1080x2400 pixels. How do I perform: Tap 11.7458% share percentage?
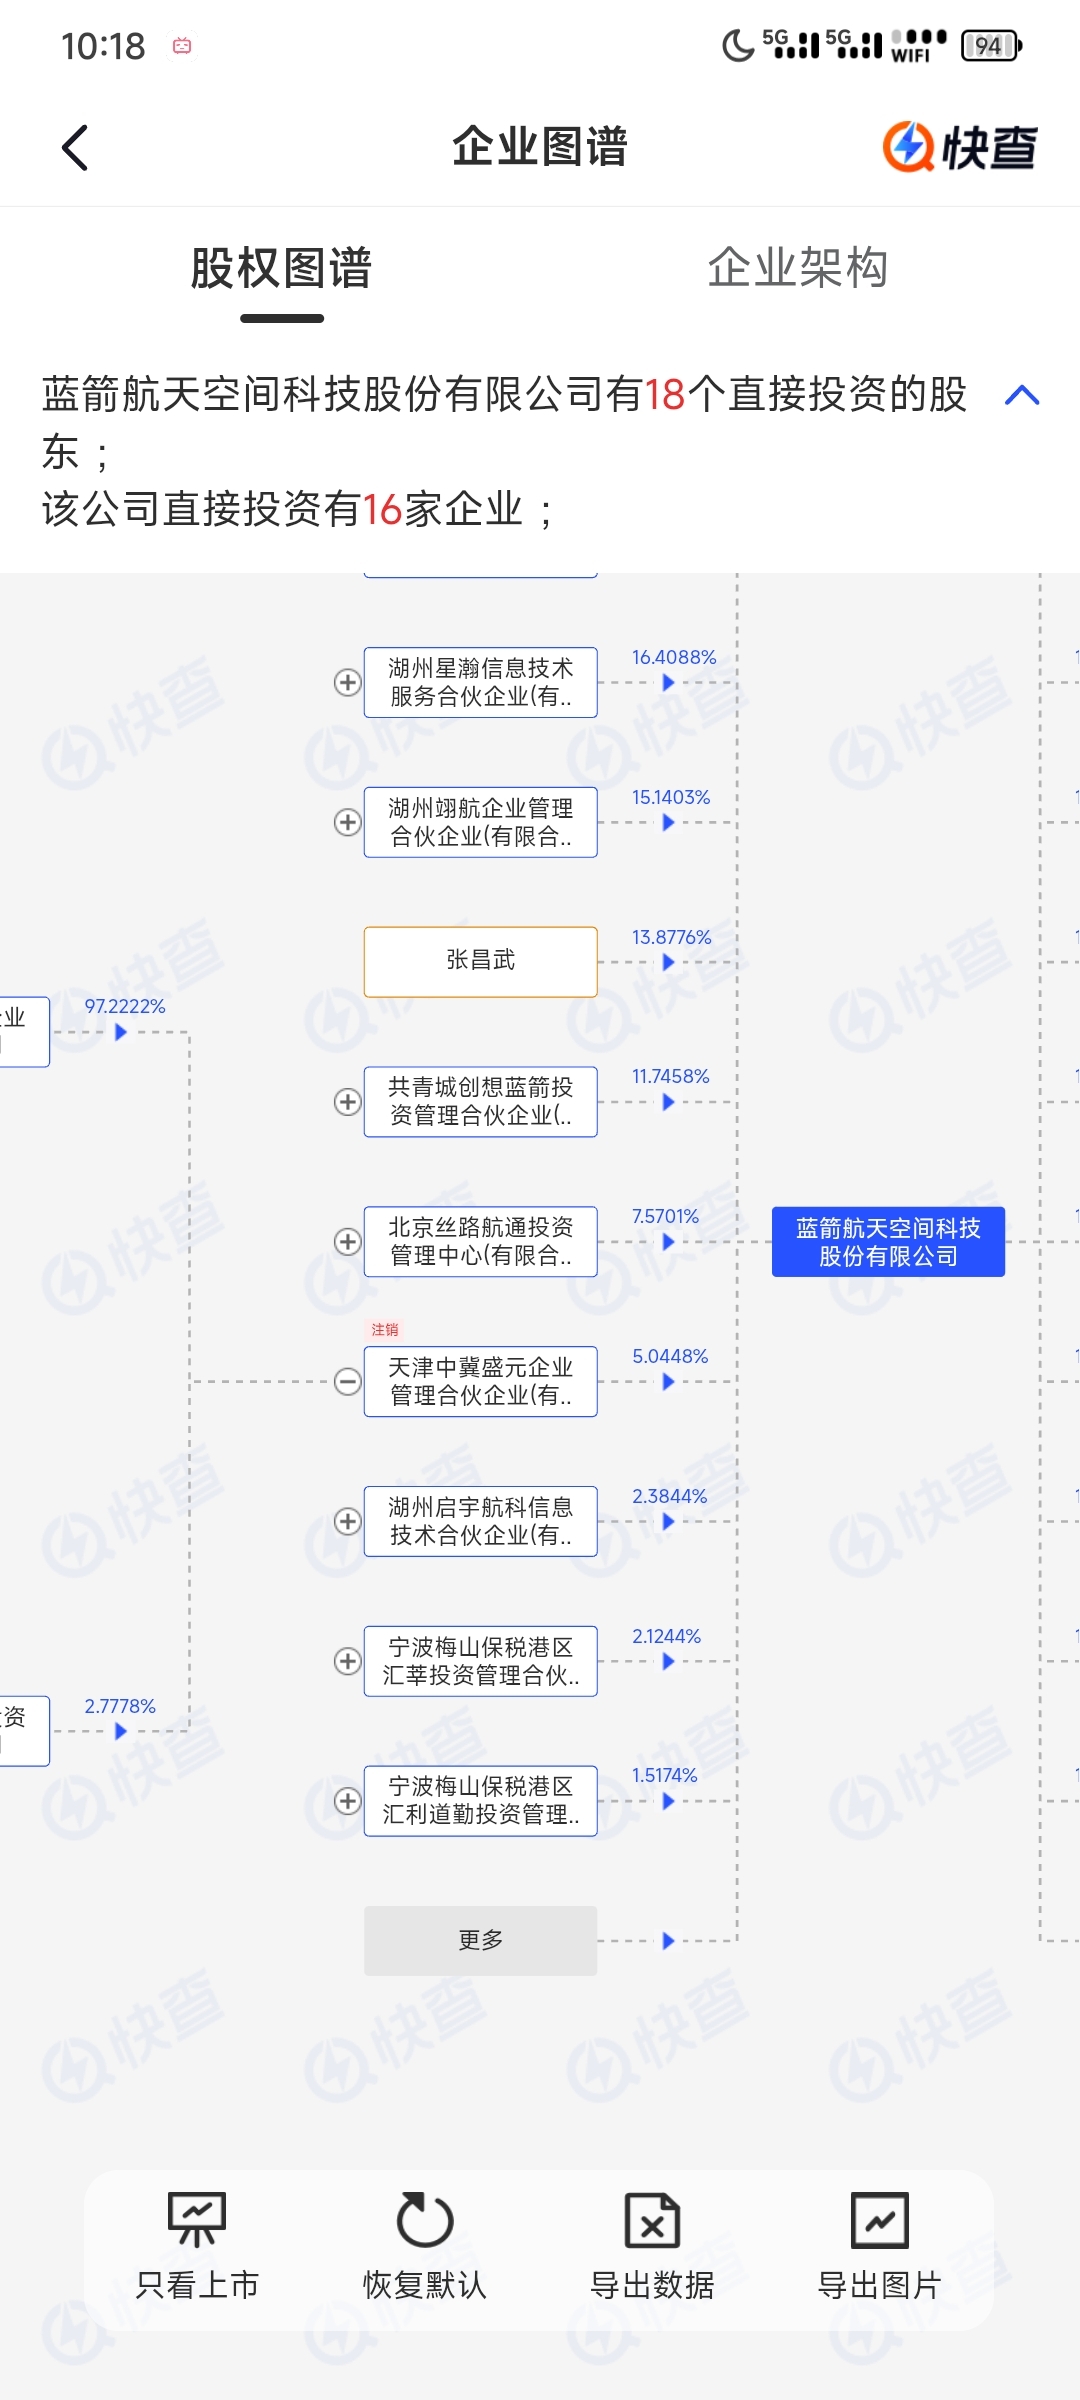tap(671, 1076)
